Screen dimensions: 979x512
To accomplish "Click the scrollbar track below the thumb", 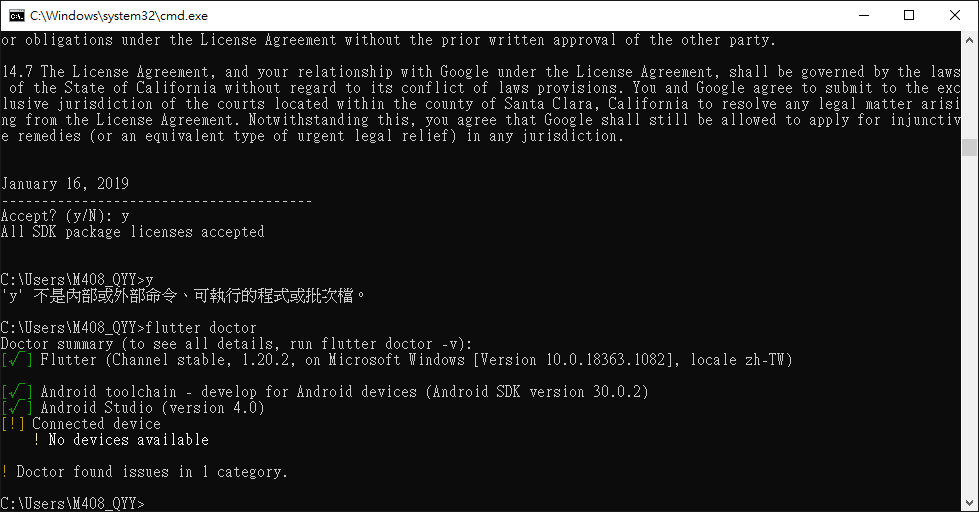I will (x=969, y=330).
